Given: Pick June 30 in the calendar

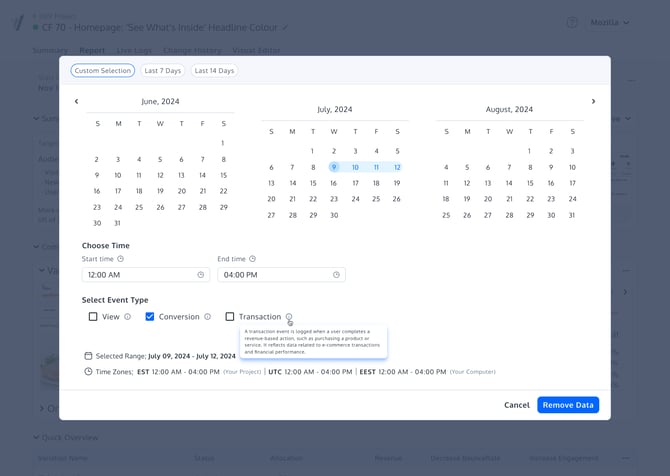Looking at the screenshot, I should [97, 223].
